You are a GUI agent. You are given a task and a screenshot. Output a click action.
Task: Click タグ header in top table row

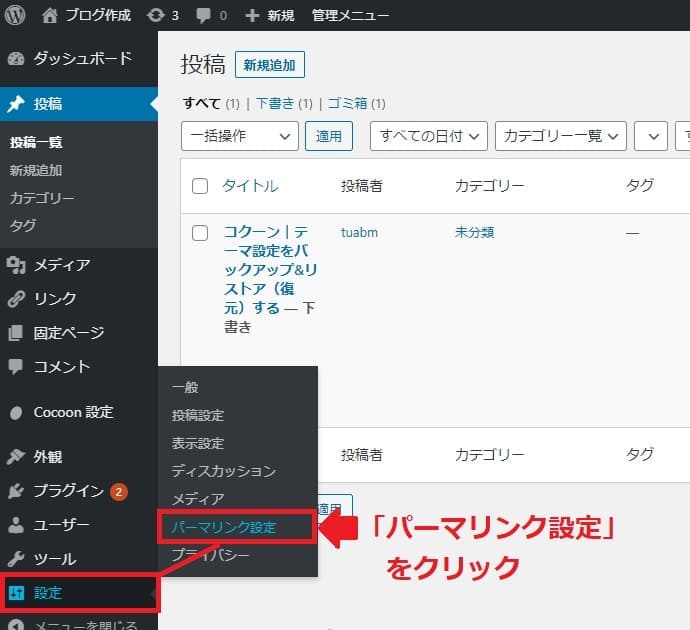click(x=639, y=186)
